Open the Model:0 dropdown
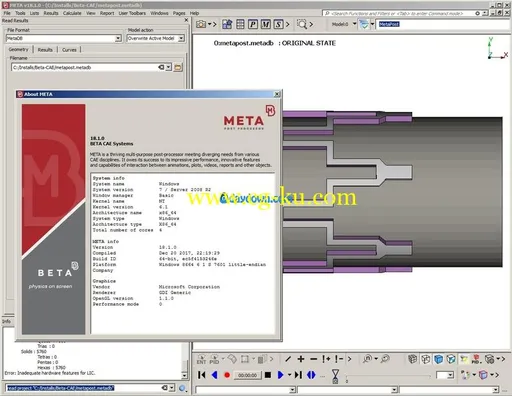 tap(354, 24)
